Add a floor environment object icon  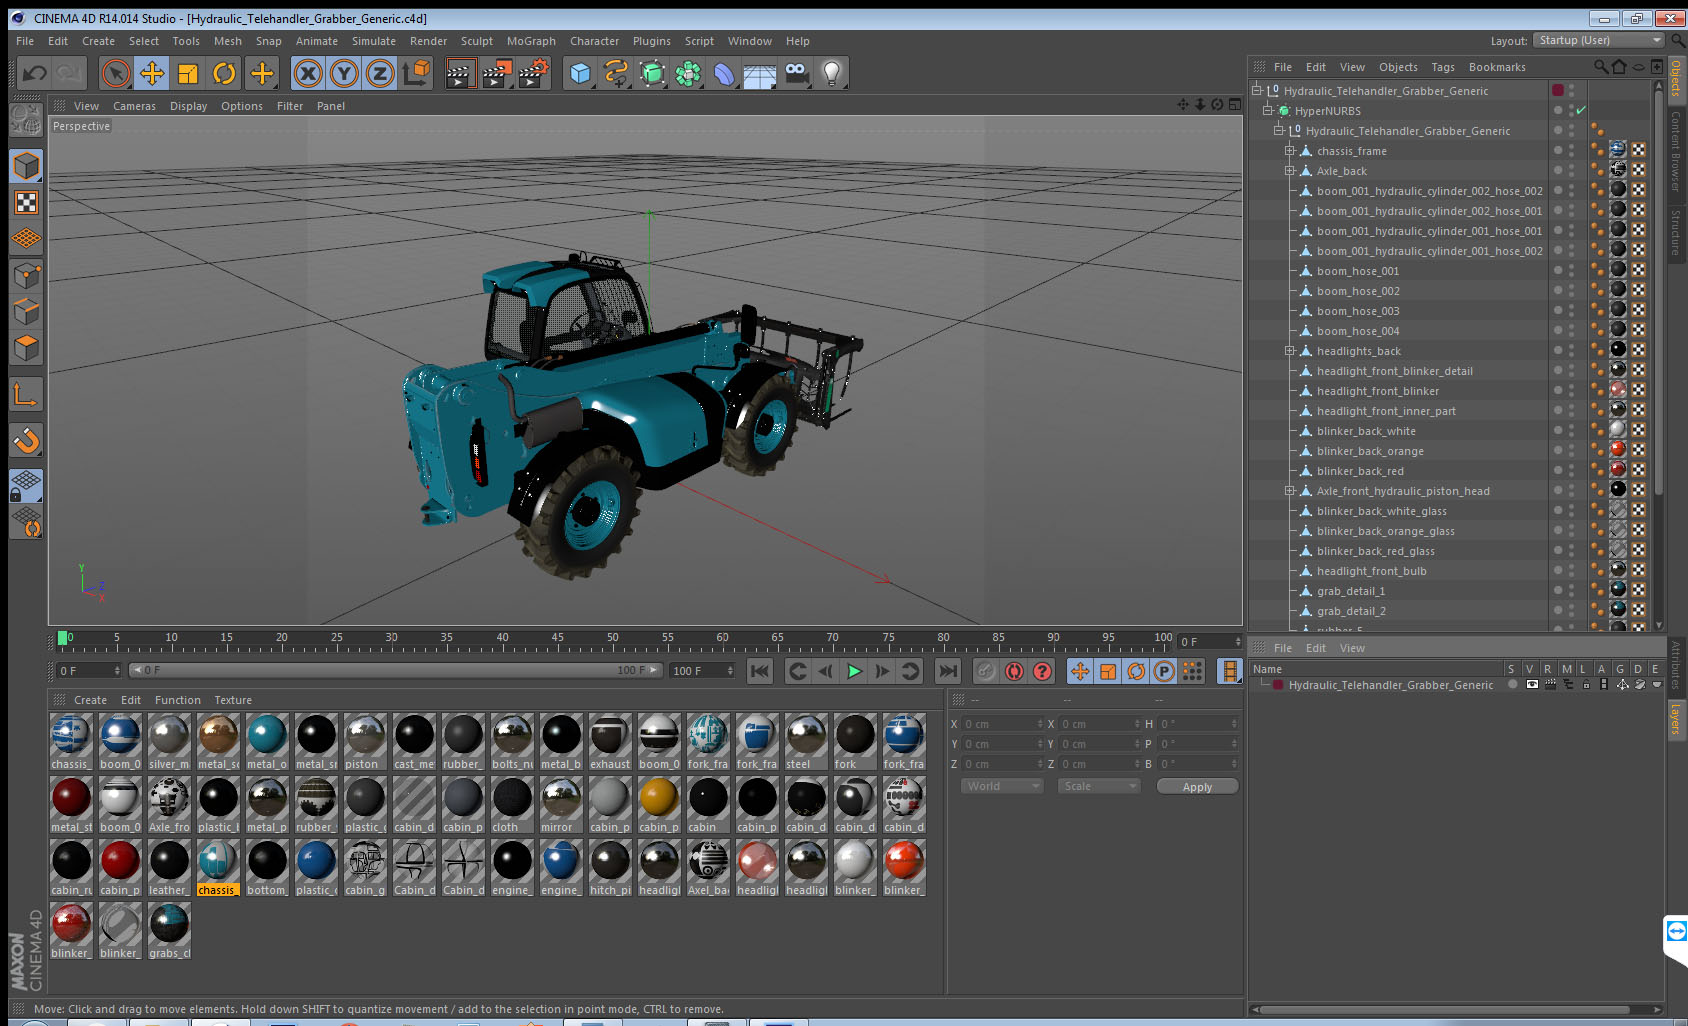[x=760, y=73]
